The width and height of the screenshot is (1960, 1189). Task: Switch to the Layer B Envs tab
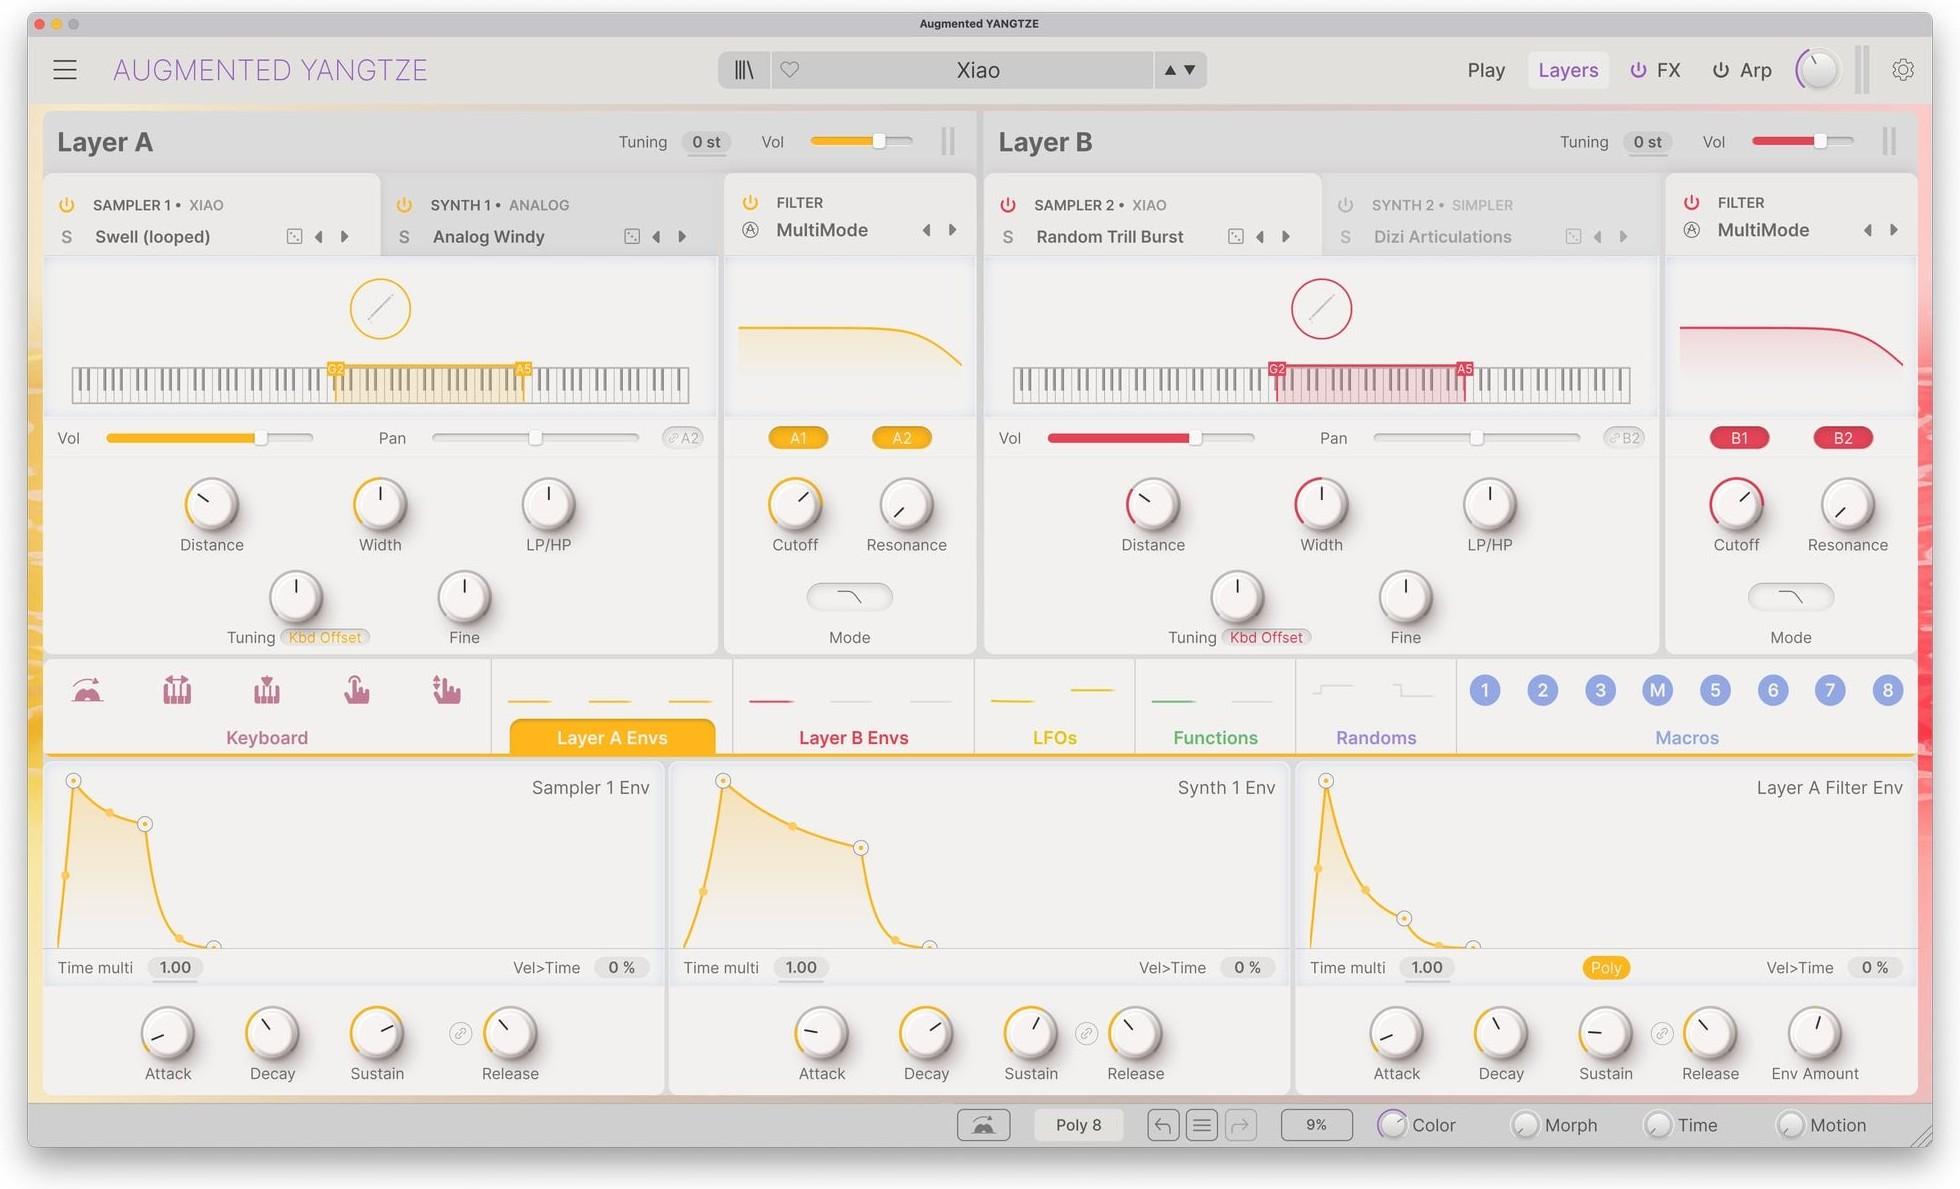[852, 737]
